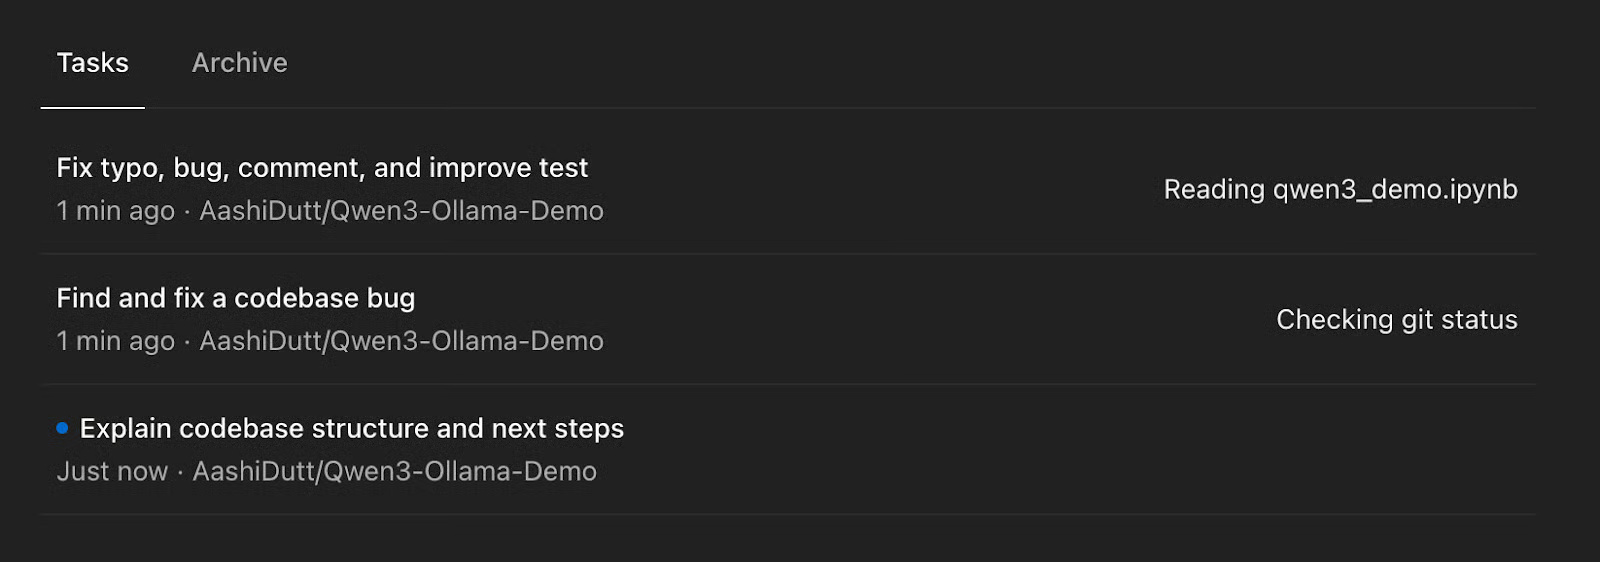Image resolution: width=1600 pixels, height=562 pixels.
Task: Click the separator dot in the Fix typo row
Action: coord(187,212)
